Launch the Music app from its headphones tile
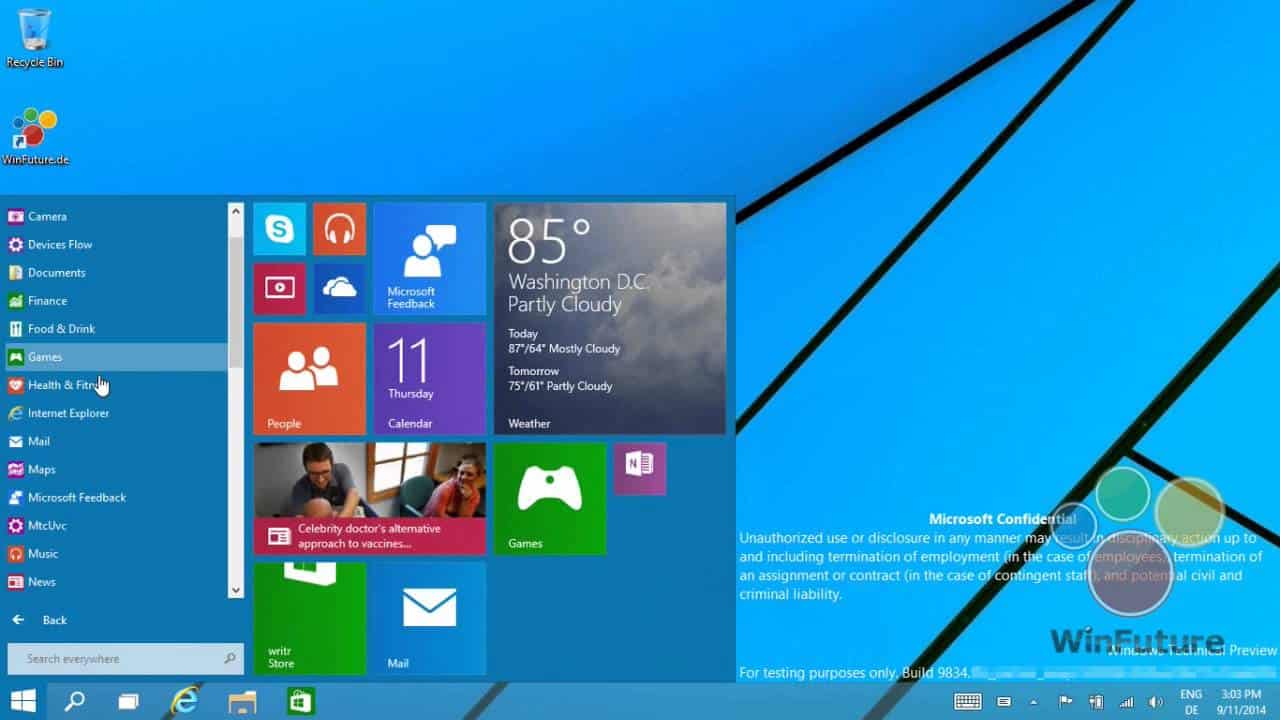Viewport: 1280px width, 720px height. tap(339, 228)
